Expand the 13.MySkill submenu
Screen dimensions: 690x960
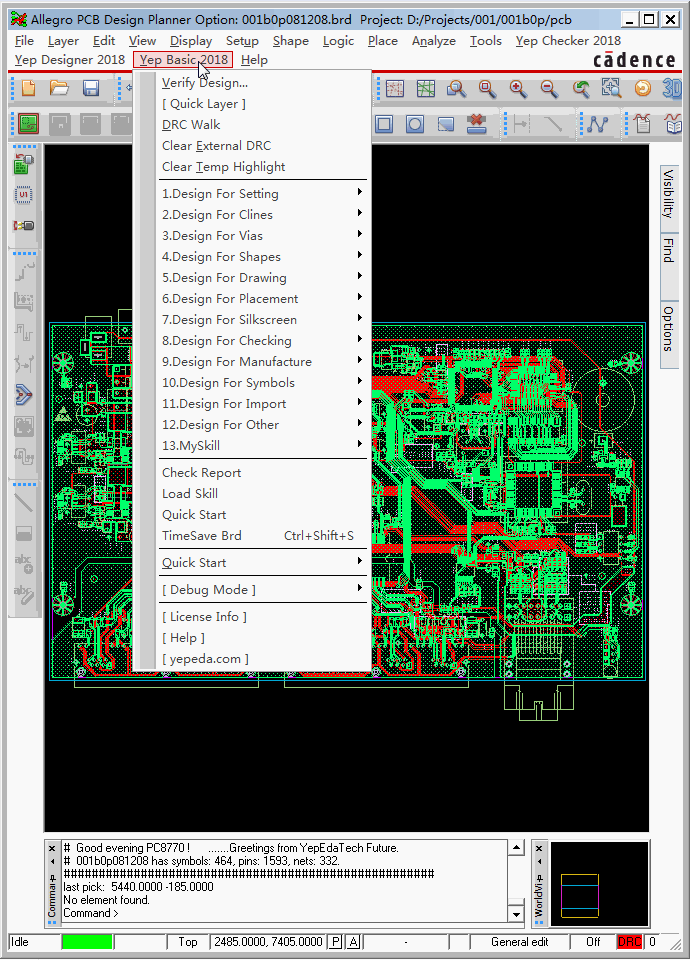262,446
